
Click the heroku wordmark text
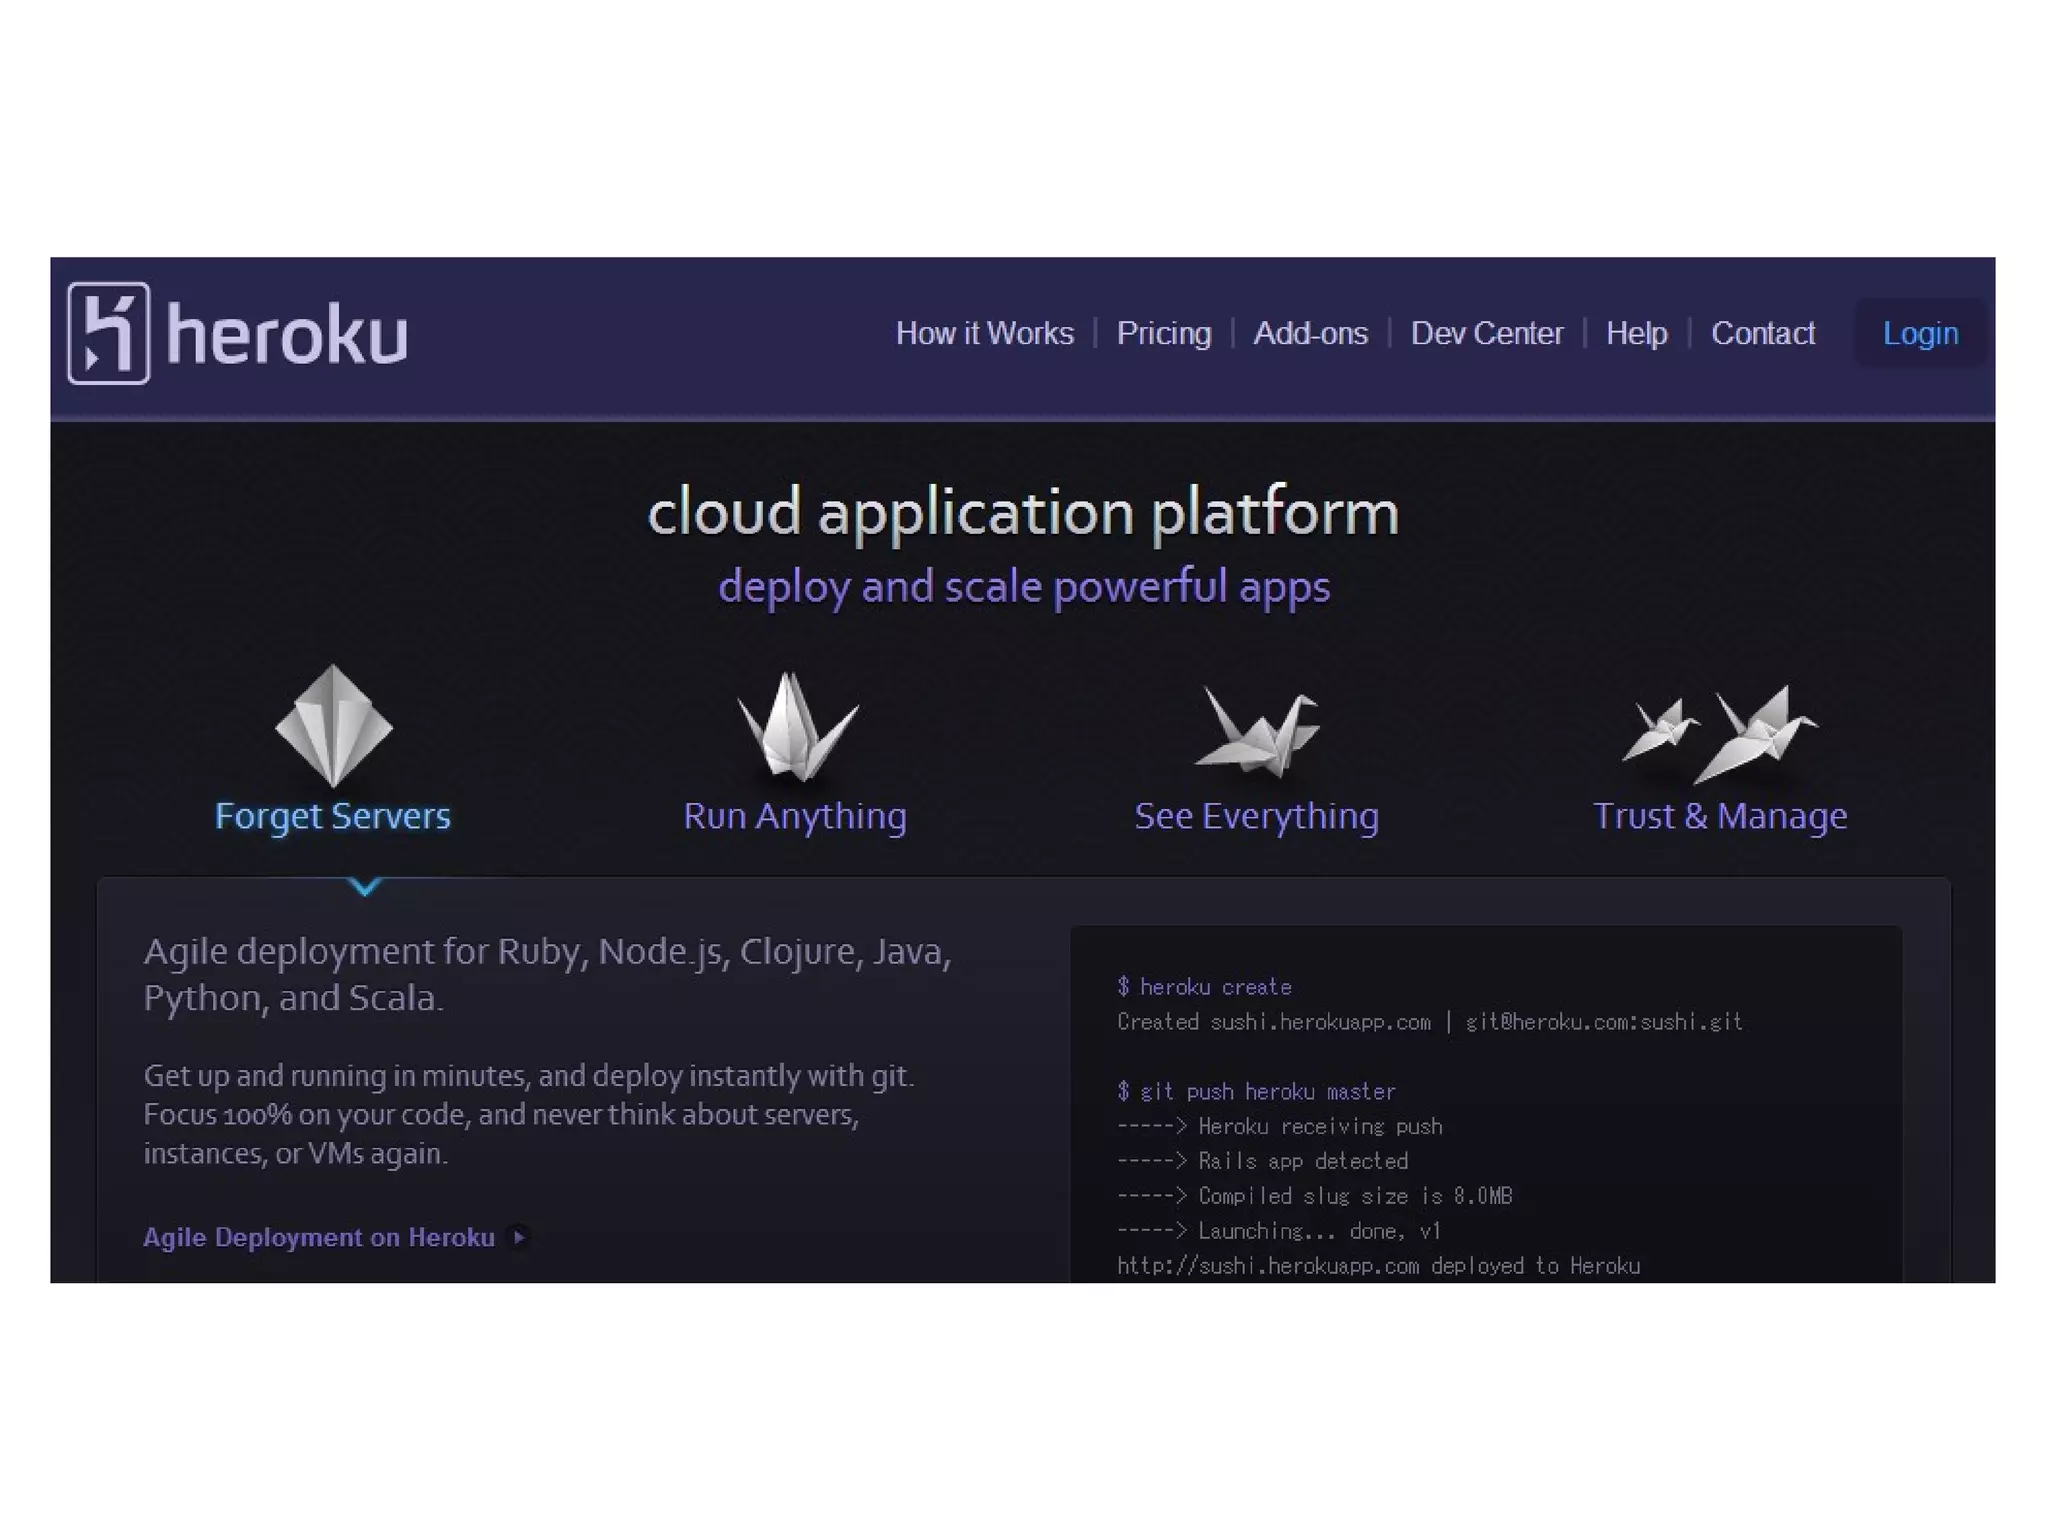tap(287, 335)
